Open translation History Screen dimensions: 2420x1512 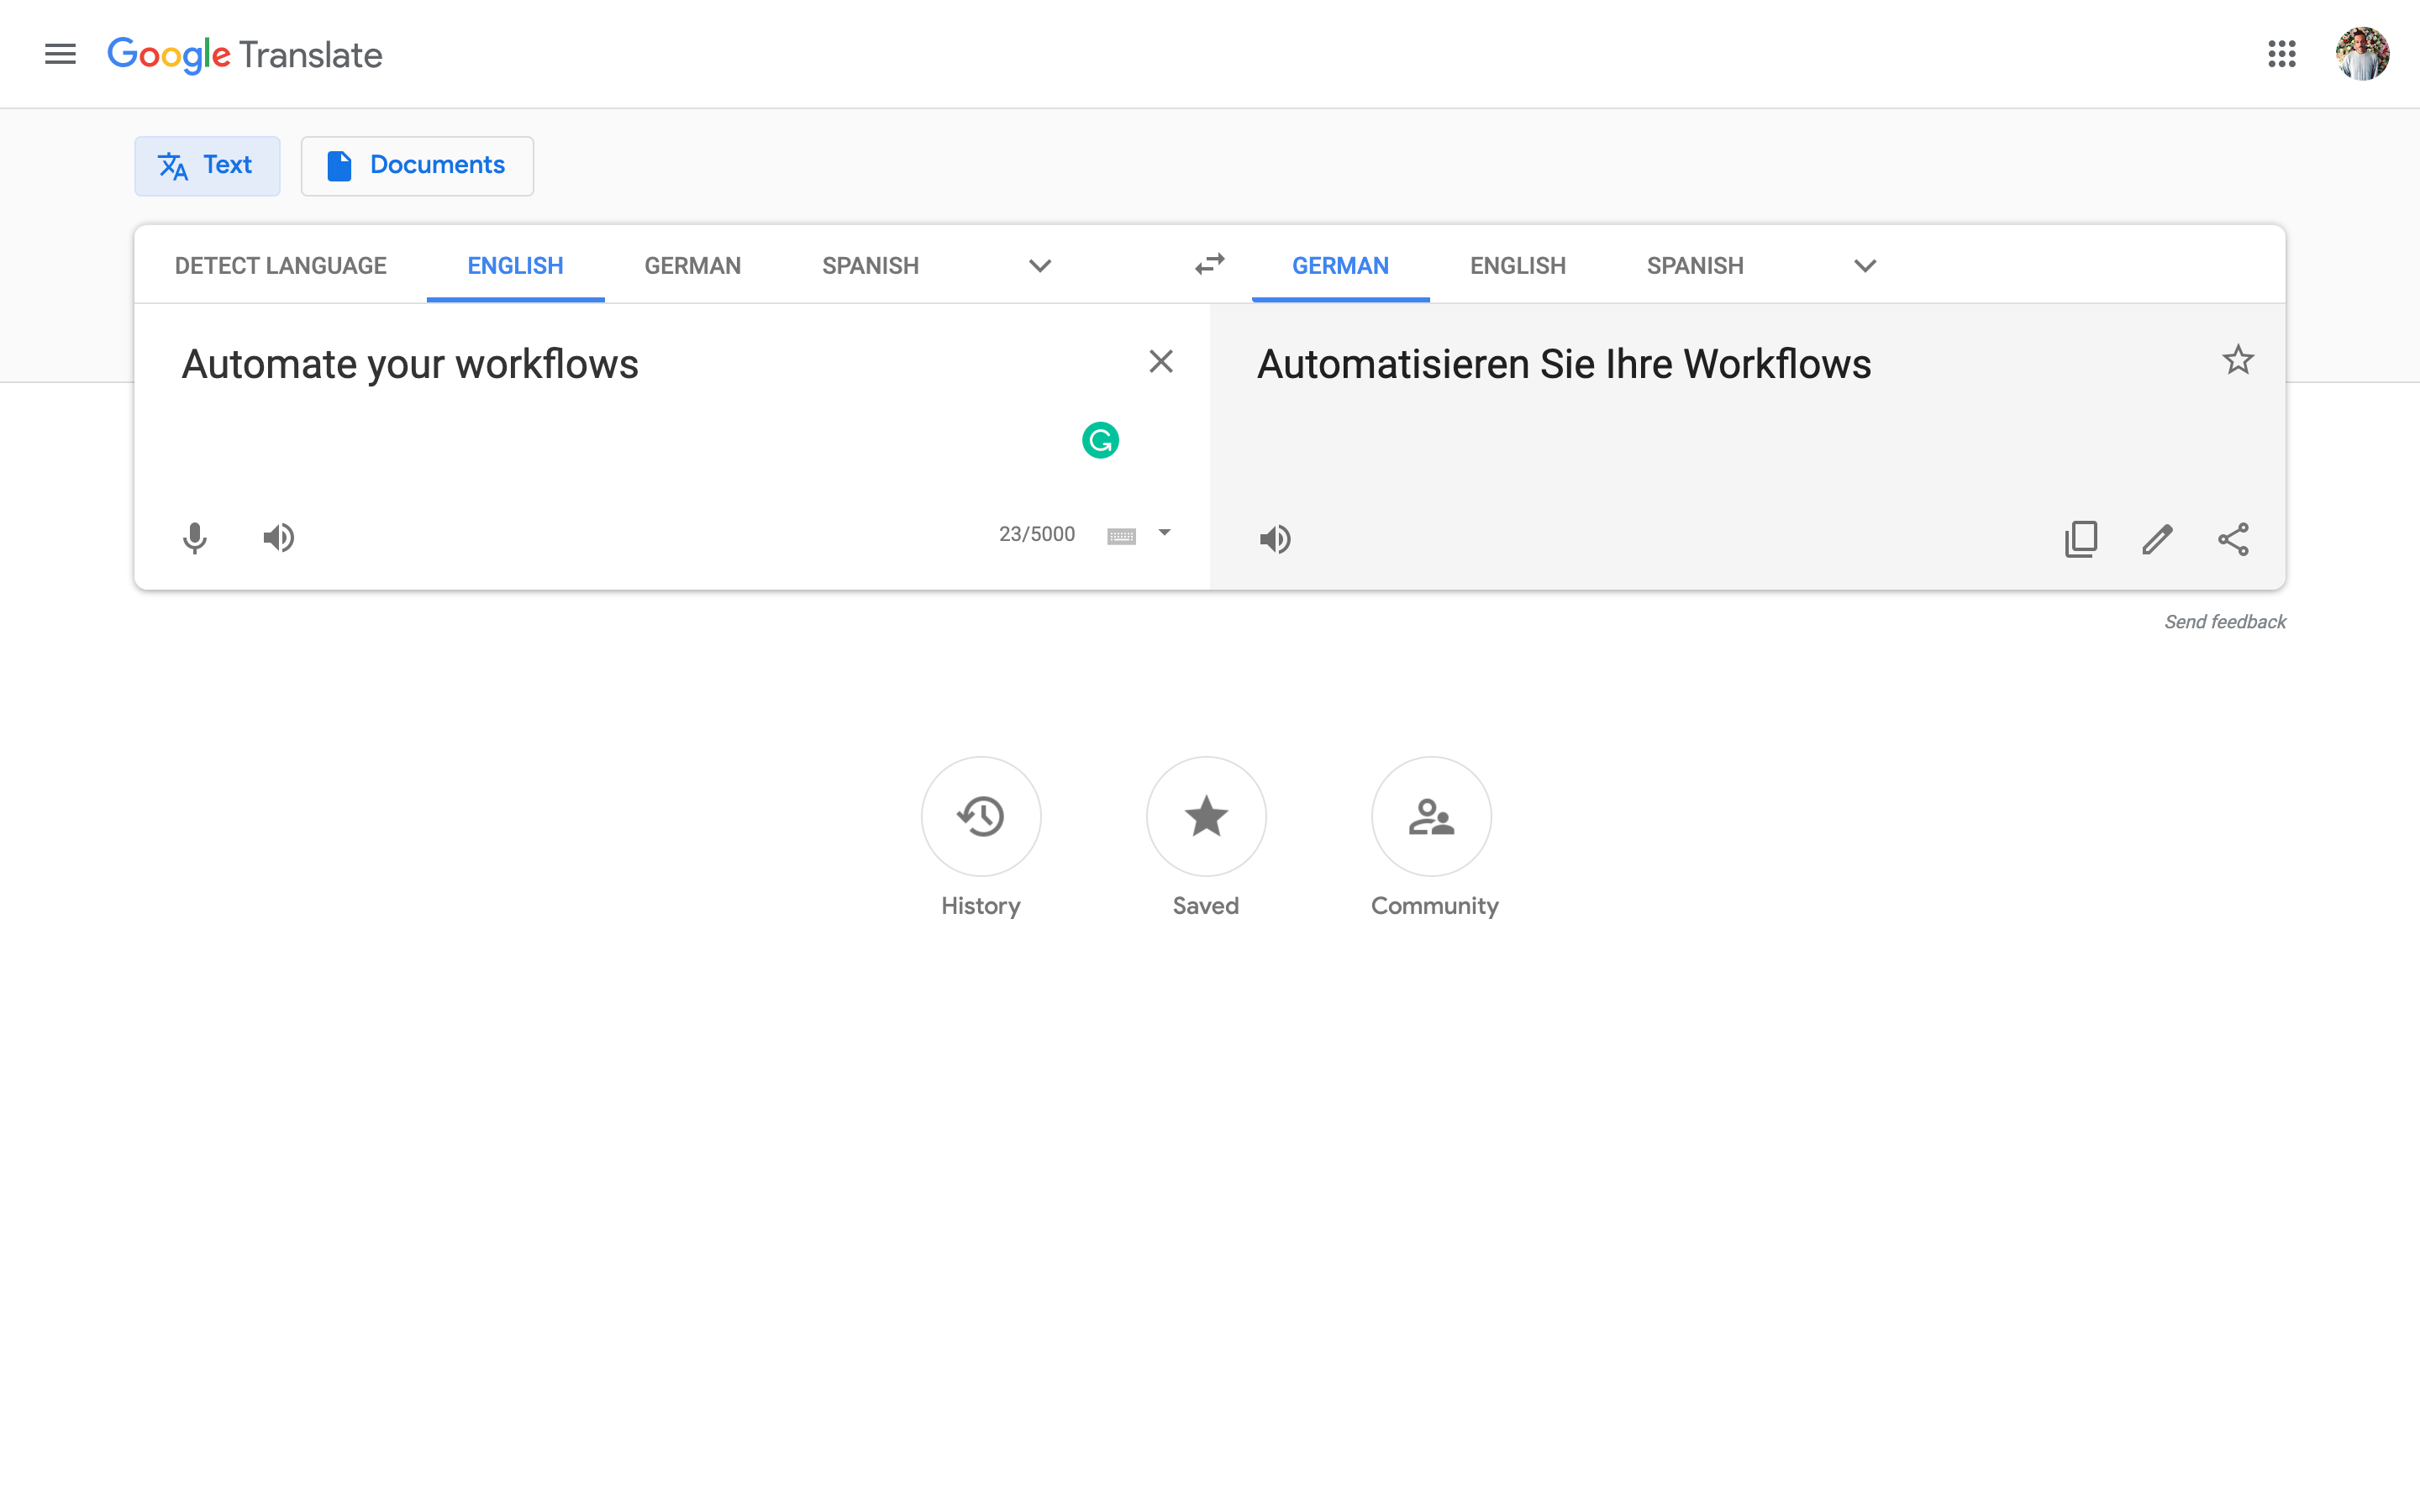point(980,817)
